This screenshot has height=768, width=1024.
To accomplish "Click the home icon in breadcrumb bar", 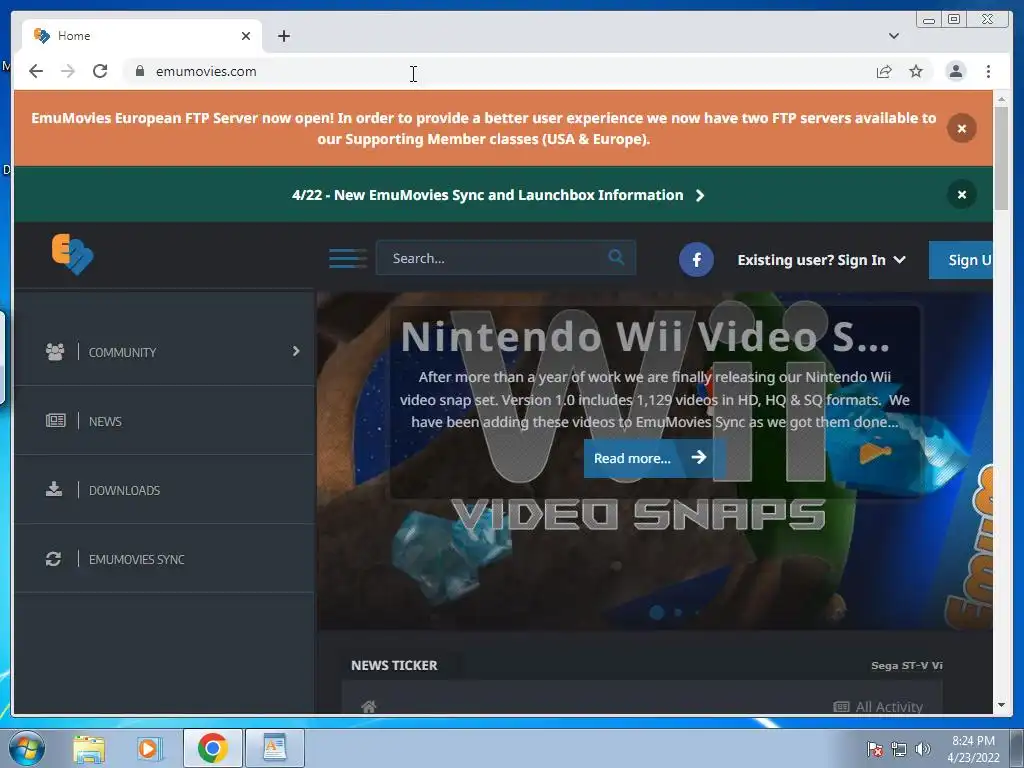I will coord(369,707).
